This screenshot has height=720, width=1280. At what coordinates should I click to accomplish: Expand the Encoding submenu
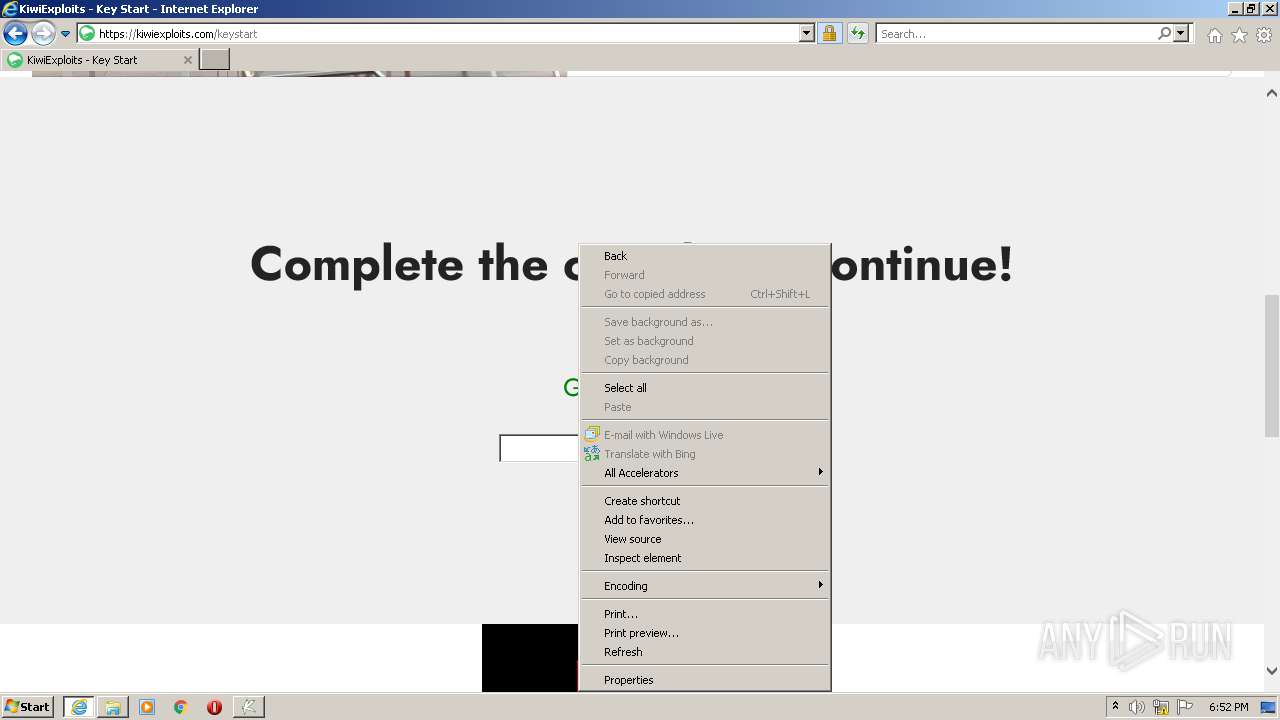click(705, 586)
